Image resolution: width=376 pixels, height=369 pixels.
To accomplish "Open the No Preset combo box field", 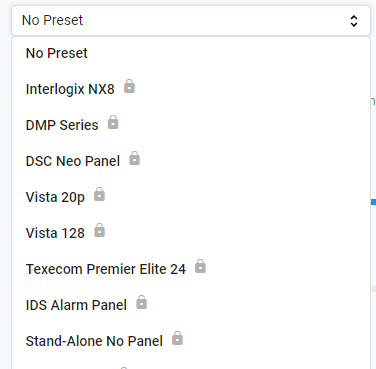I will point(191,21).
